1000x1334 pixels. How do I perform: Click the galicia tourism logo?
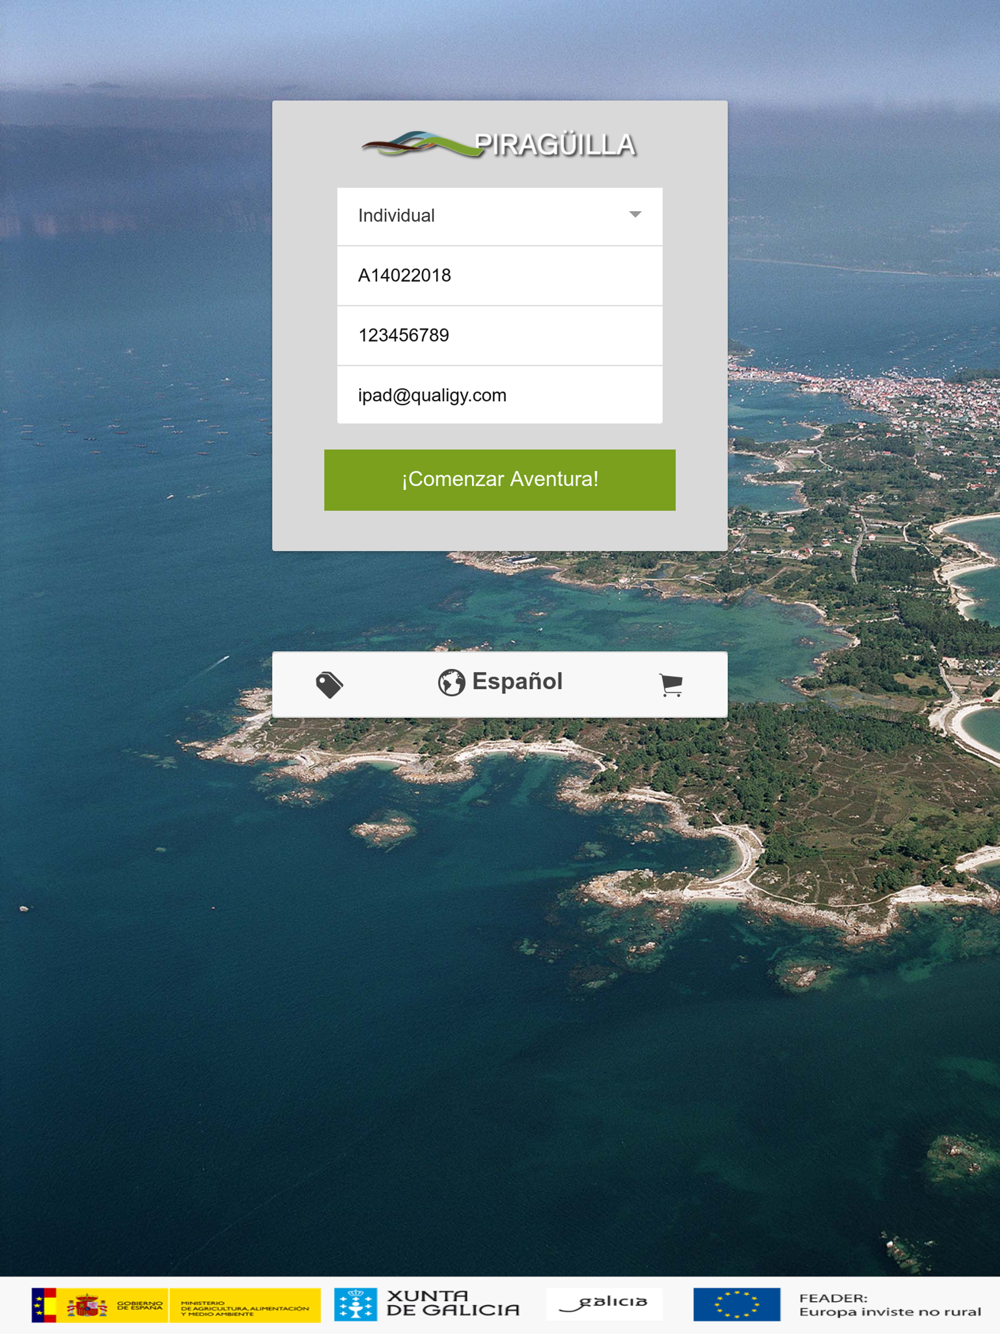604,1302
